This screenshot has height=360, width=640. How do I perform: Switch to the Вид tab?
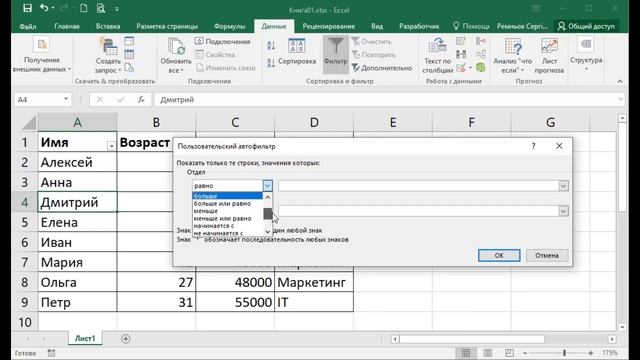(x=377, y=26)
